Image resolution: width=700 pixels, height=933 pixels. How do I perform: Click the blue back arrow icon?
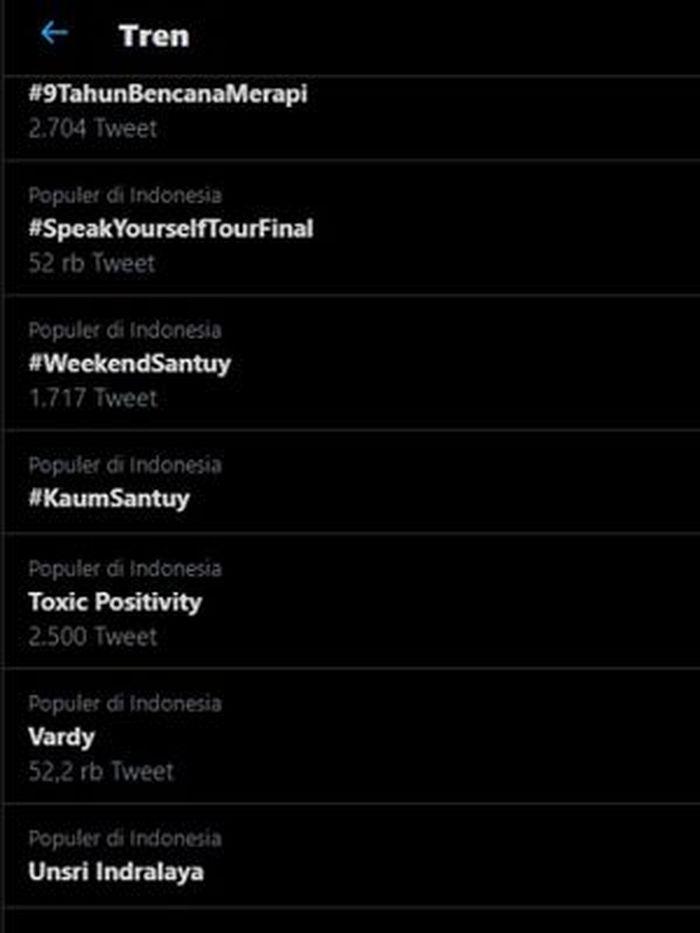click(55, 33)
